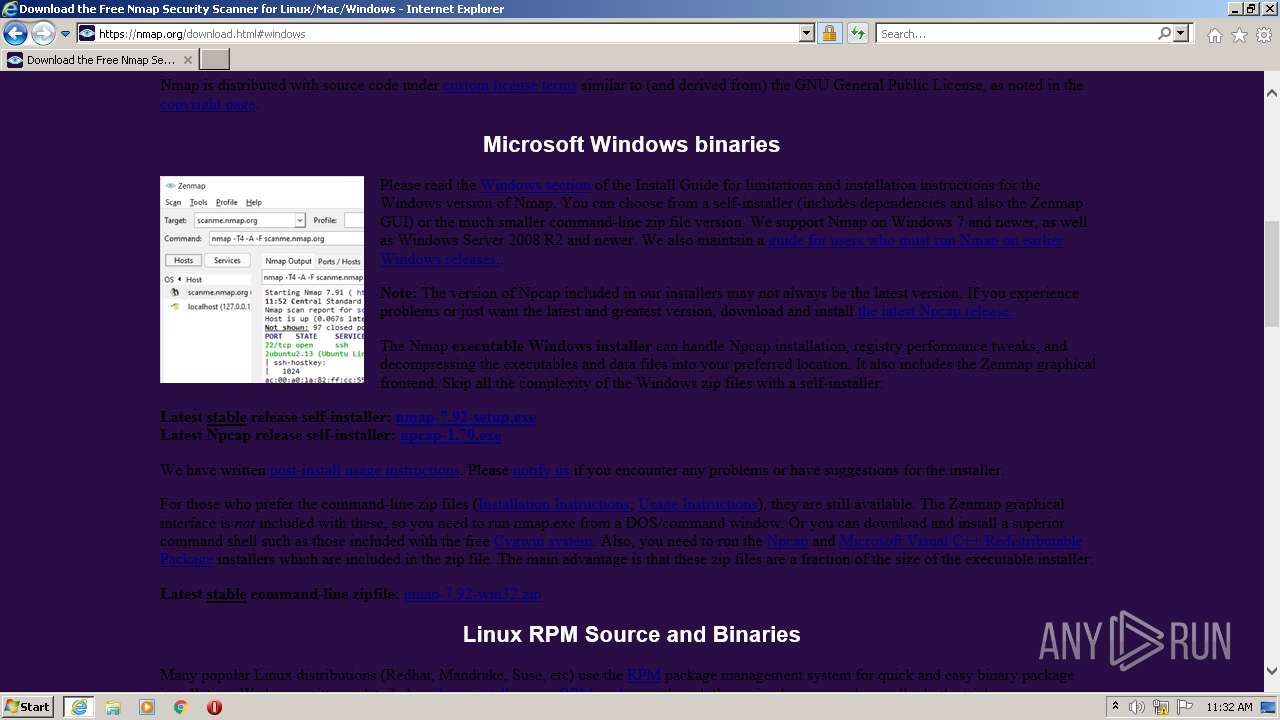Follow the custom license terms link

(x=510, y=85)
